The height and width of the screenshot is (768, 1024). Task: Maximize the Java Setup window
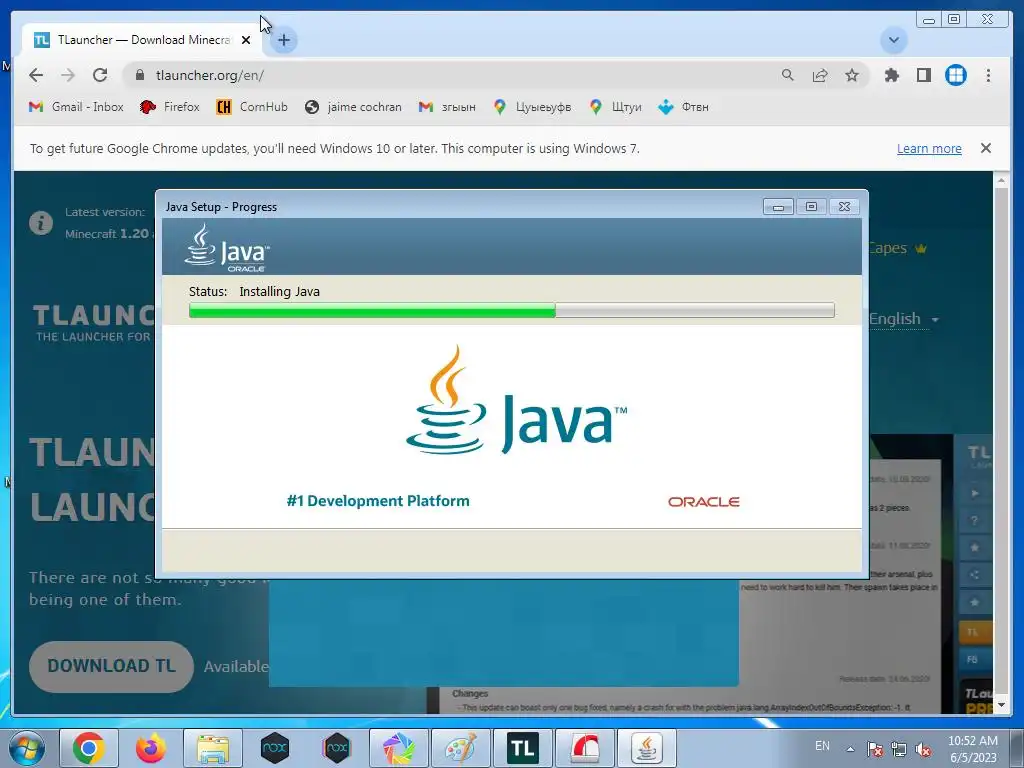(811, 206)
